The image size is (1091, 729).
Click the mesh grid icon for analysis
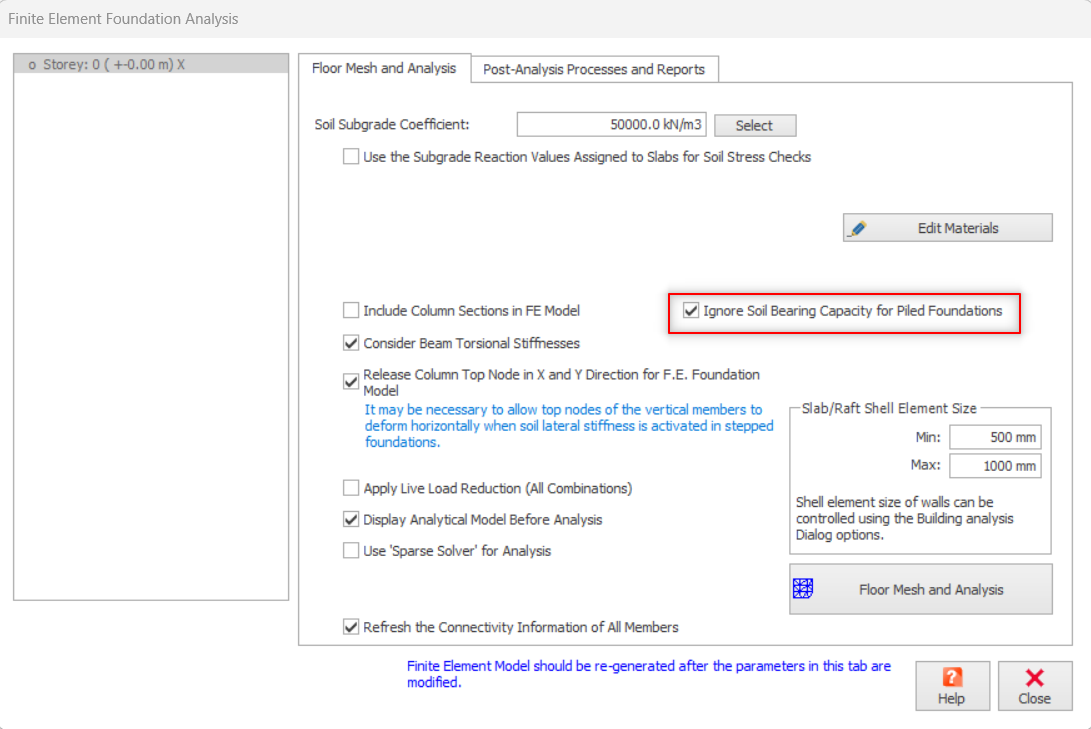[801, 589]
